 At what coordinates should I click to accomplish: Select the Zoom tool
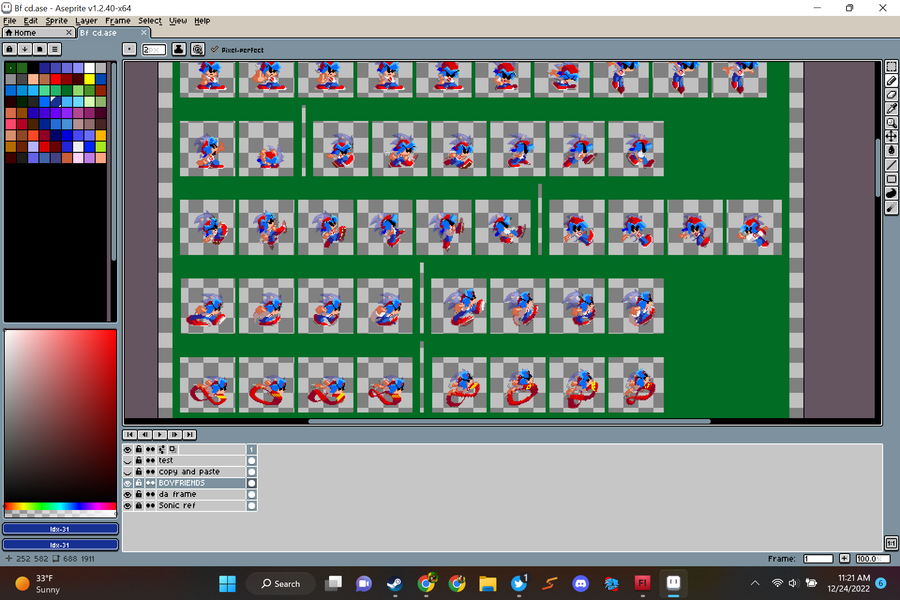(891, 122)
